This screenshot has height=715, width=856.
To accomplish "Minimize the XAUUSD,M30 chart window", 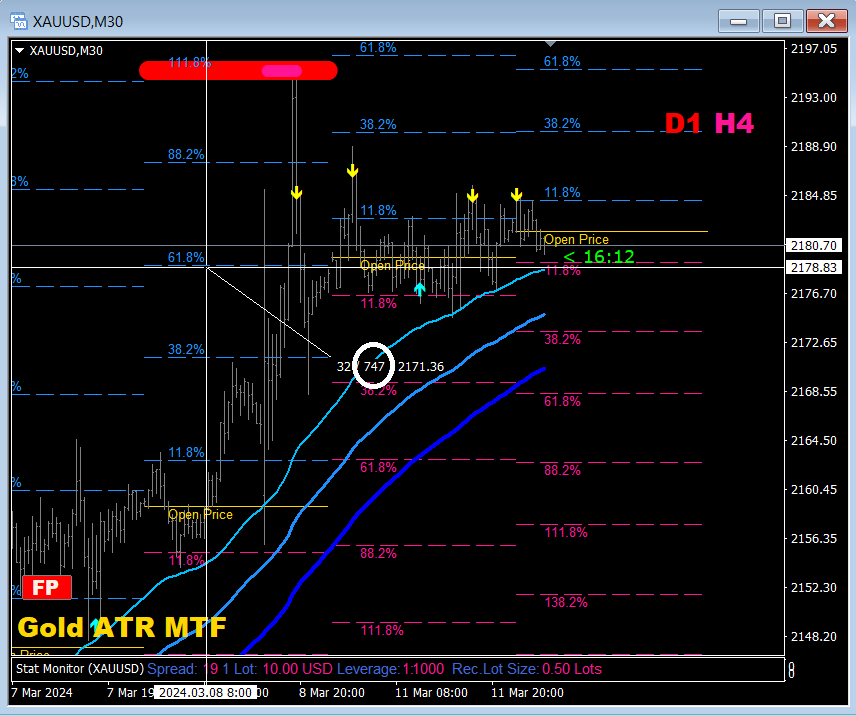I will tap(739, 21).
